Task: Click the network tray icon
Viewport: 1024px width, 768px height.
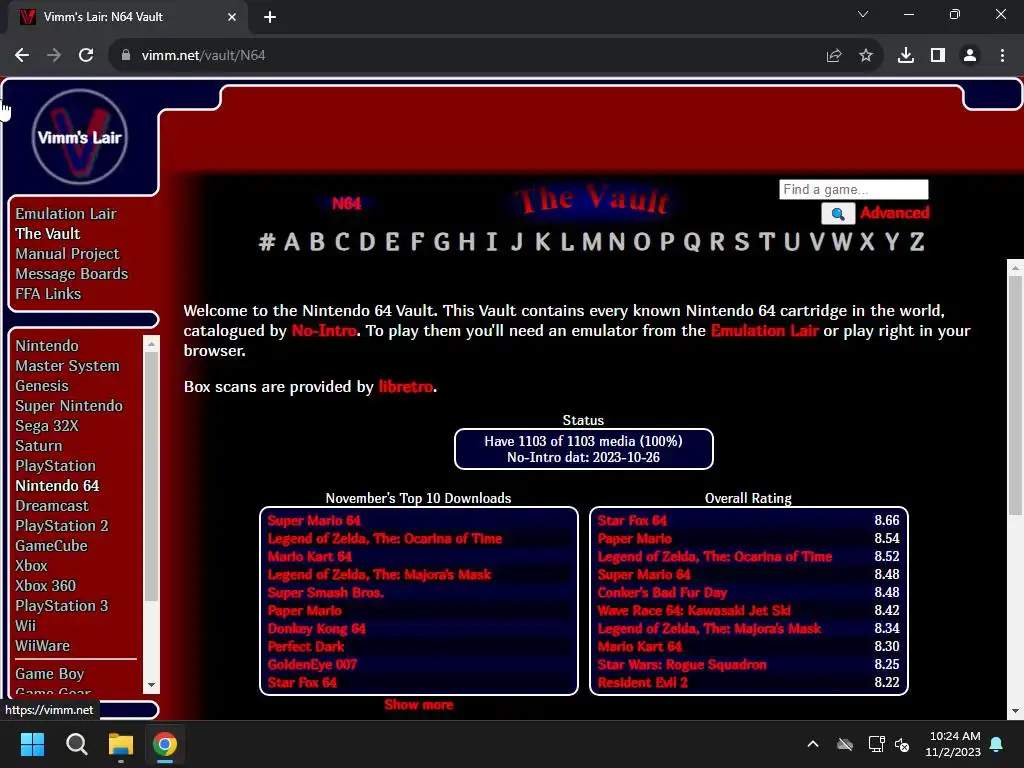Action: 876,744
